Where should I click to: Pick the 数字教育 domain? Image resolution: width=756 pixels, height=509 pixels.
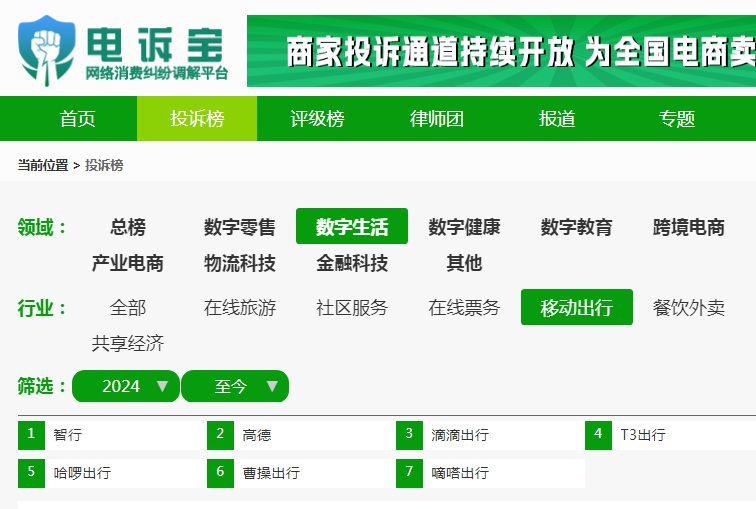pyautogui.click(x=577, y=227)
